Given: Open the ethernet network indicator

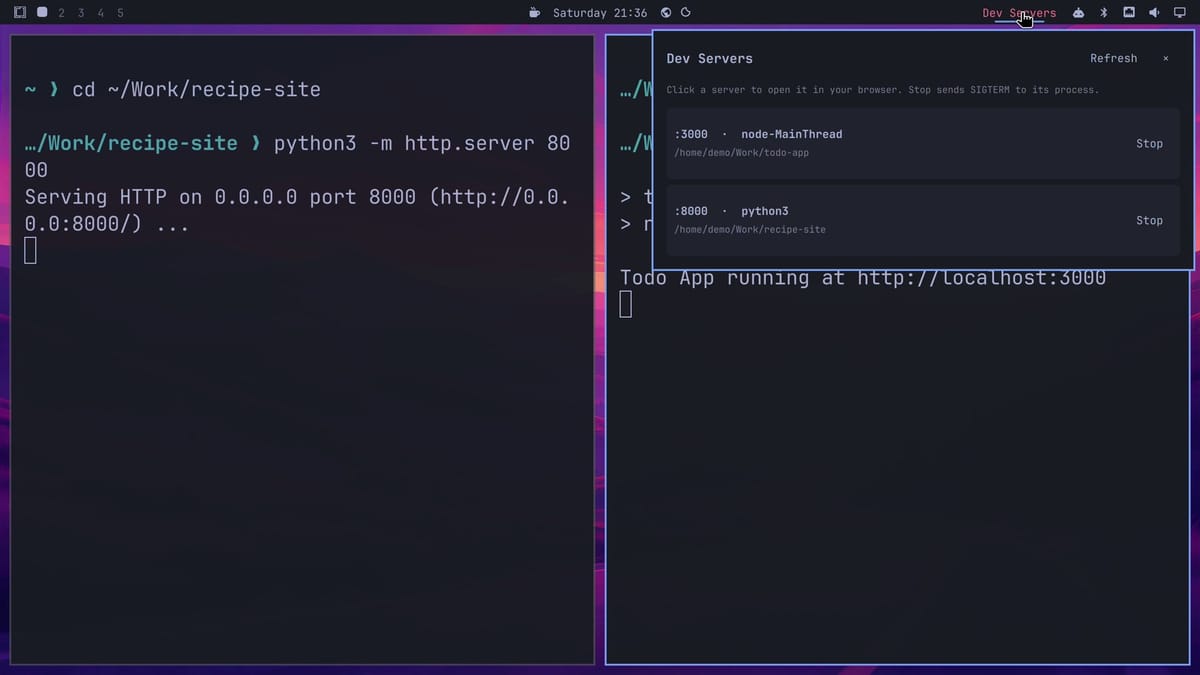Looking at the screenshot, I should click(x=1129, y=13).
